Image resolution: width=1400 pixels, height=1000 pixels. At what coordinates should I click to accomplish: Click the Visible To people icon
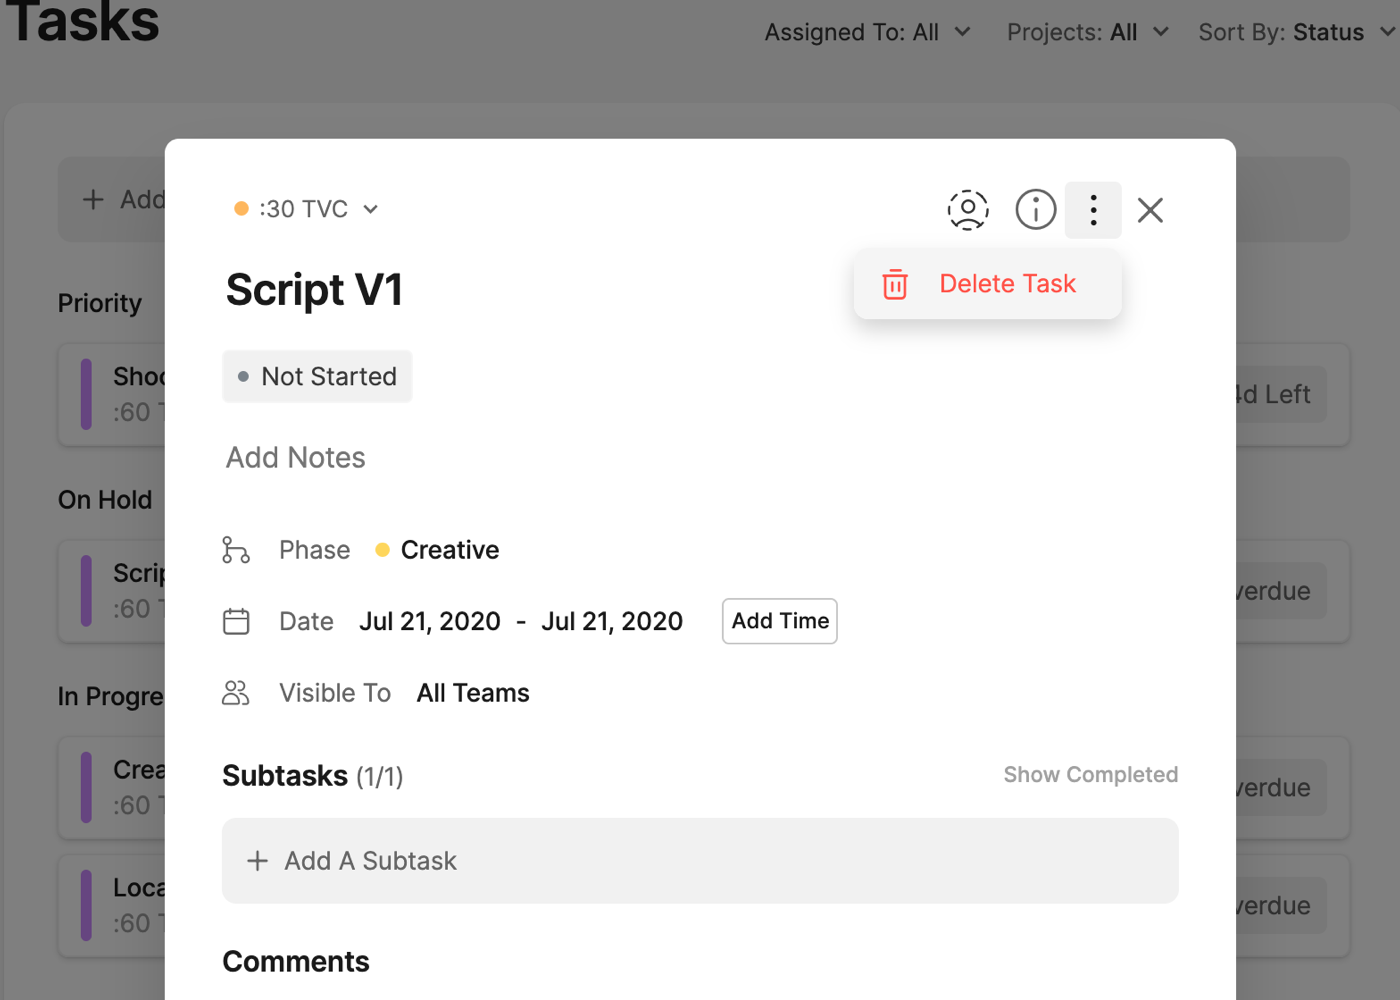(236, 693)
